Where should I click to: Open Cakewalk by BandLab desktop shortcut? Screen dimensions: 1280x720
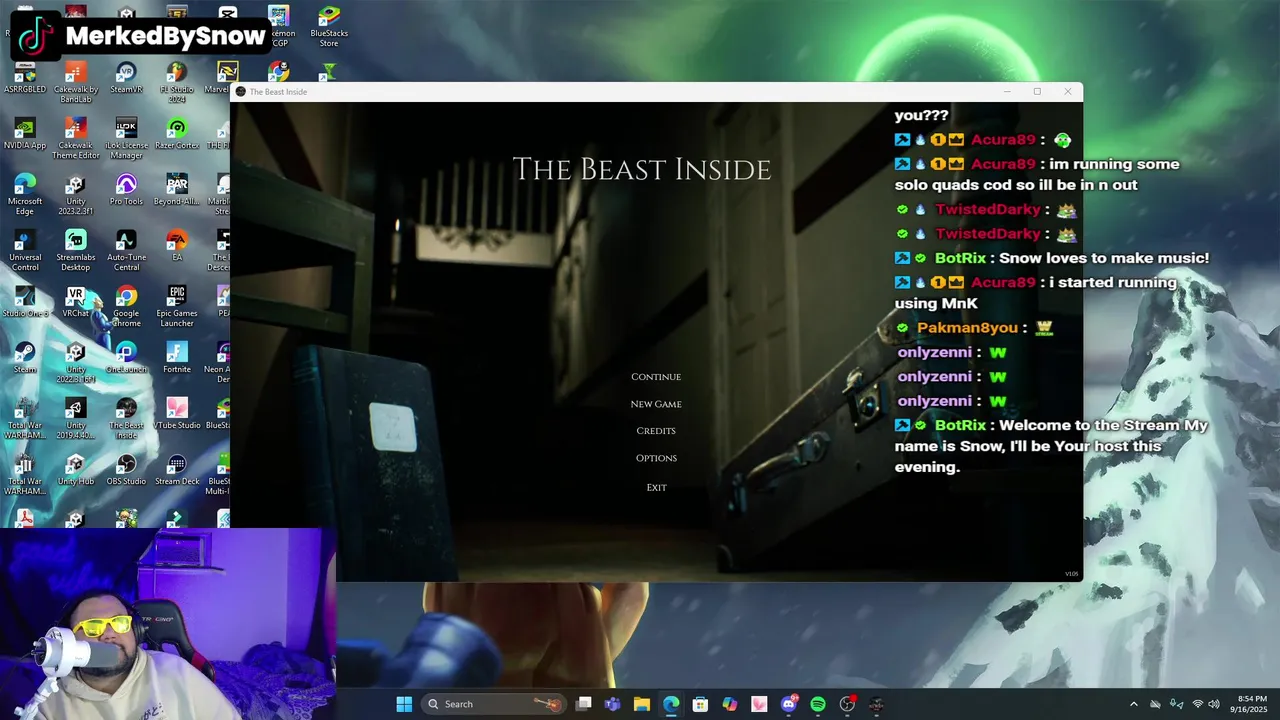click(76, 81)
